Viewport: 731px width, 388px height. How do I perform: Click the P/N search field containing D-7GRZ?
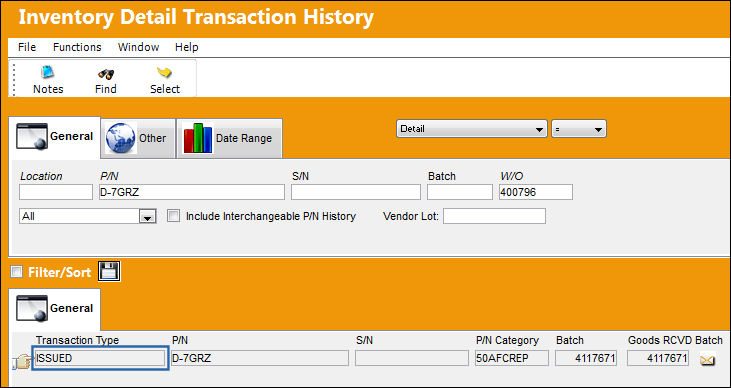click(x=192, y=192)
